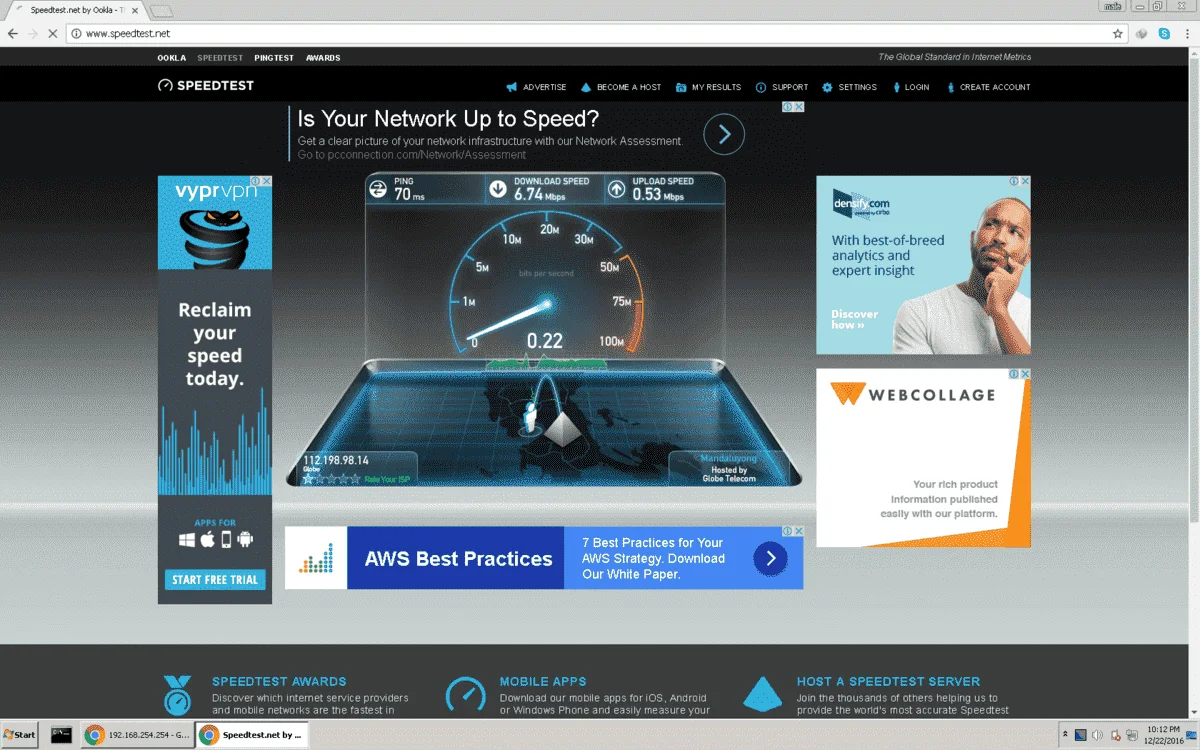Image resolution: width=1200 pixels, height=750 pixels.
Task: Open MY RESULTS in header
Action: click(x=709, y=87)
